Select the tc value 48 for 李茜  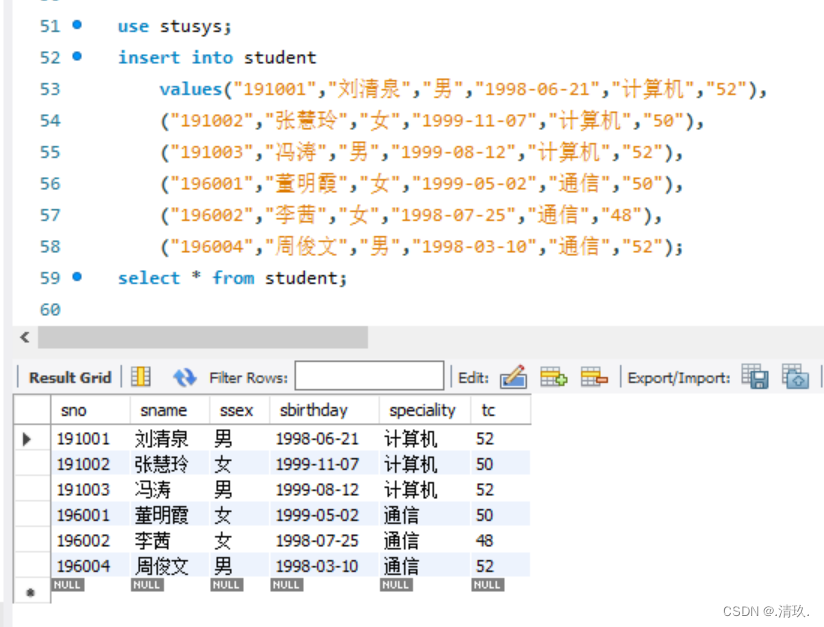(x=484, y=540)
